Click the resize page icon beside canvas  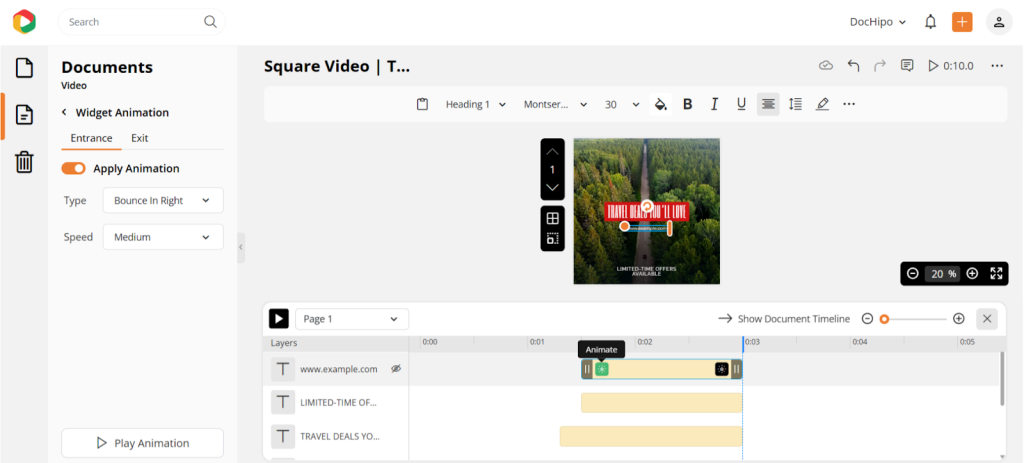pyautogui.click(x=552, y=238)
